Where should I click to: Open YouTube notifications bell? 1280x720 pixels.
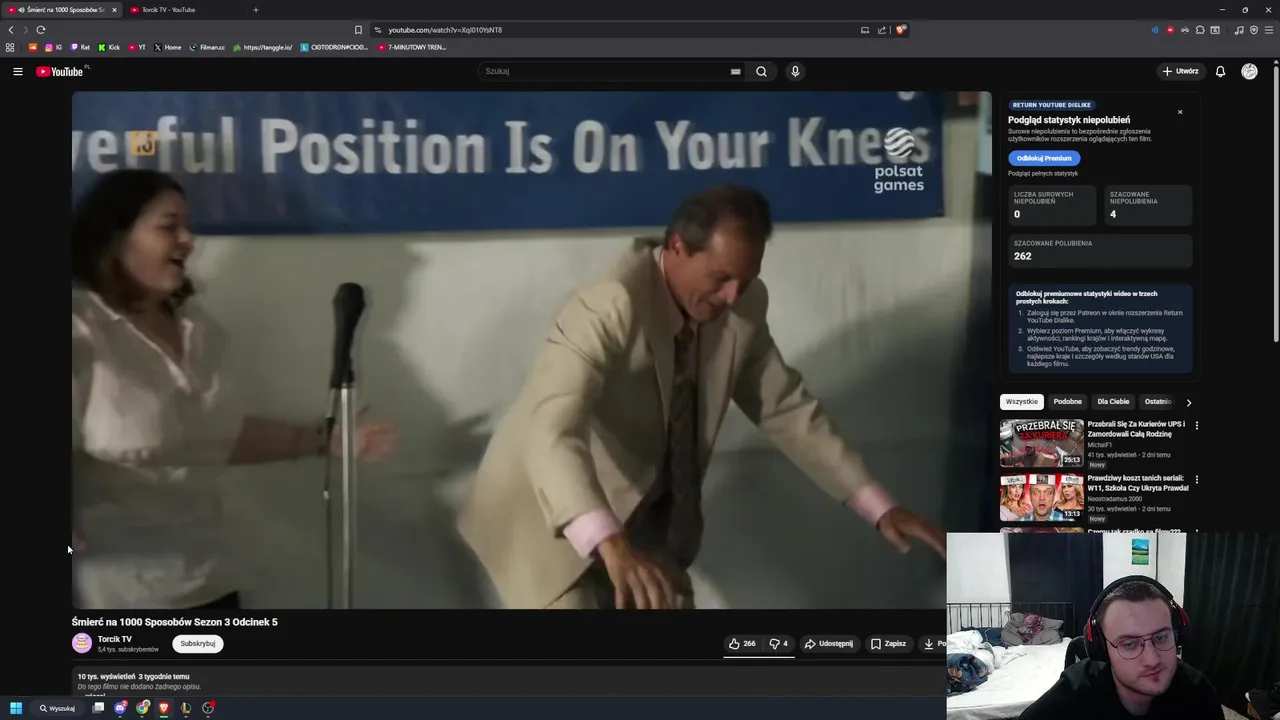[x=1220, y=71]
